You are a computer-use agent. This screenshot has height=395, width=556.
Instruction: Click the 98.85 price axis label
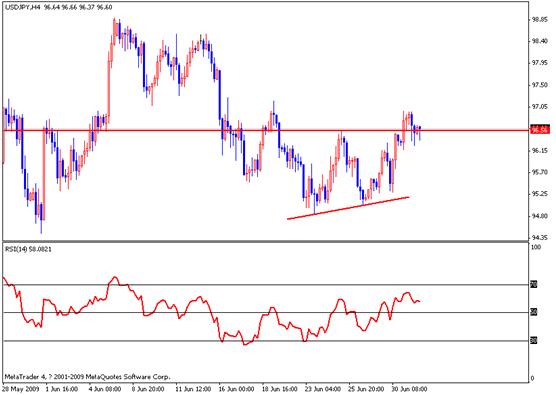(539, 20)
